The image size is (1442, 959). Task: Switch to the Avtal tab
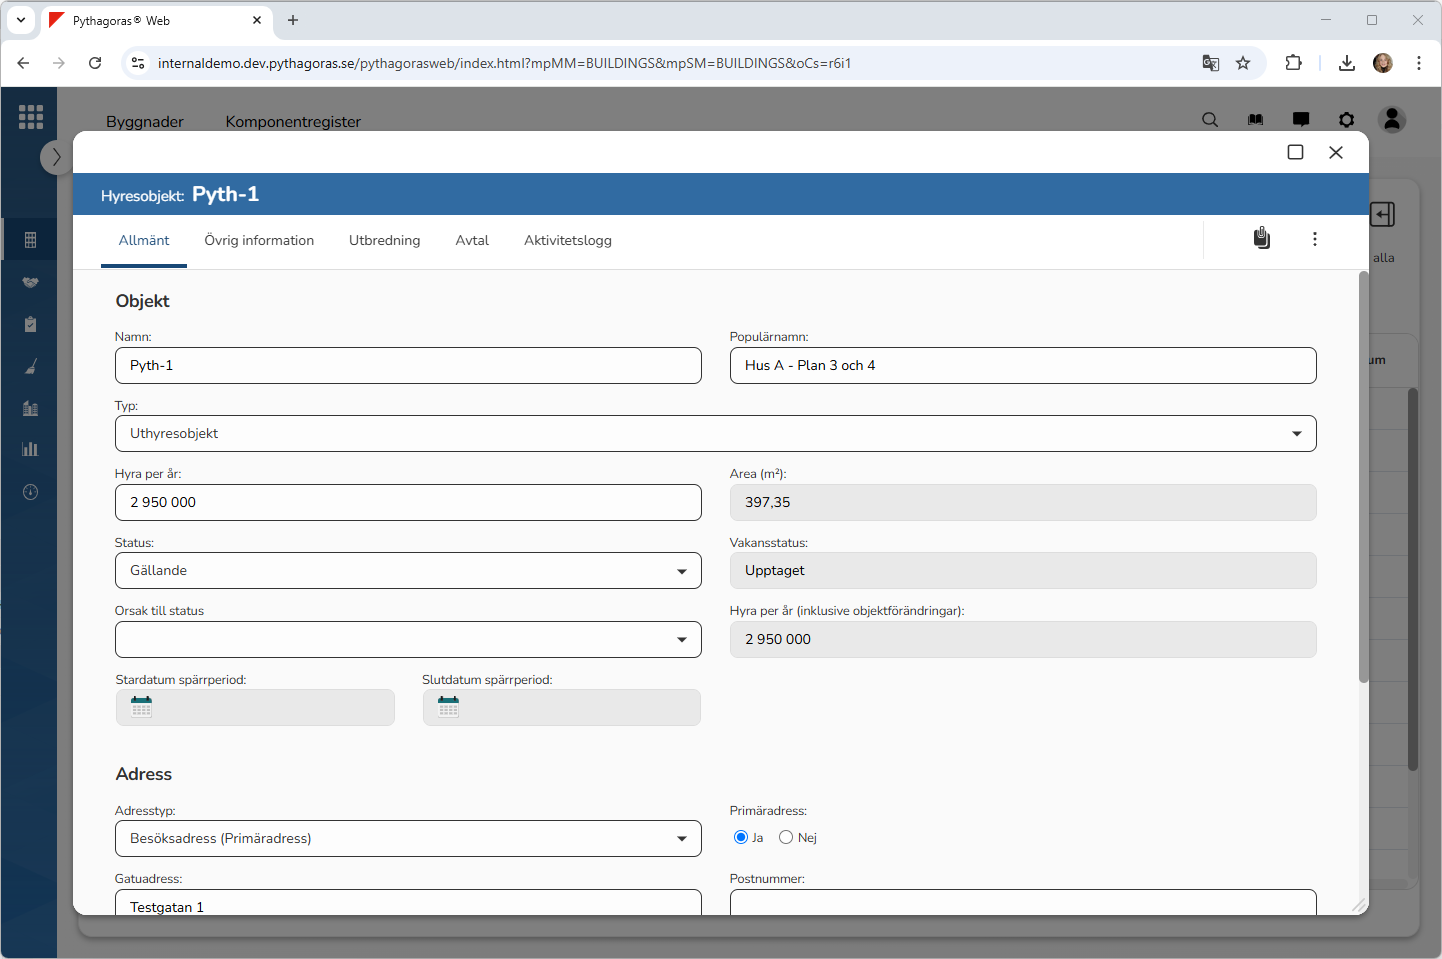472,241
